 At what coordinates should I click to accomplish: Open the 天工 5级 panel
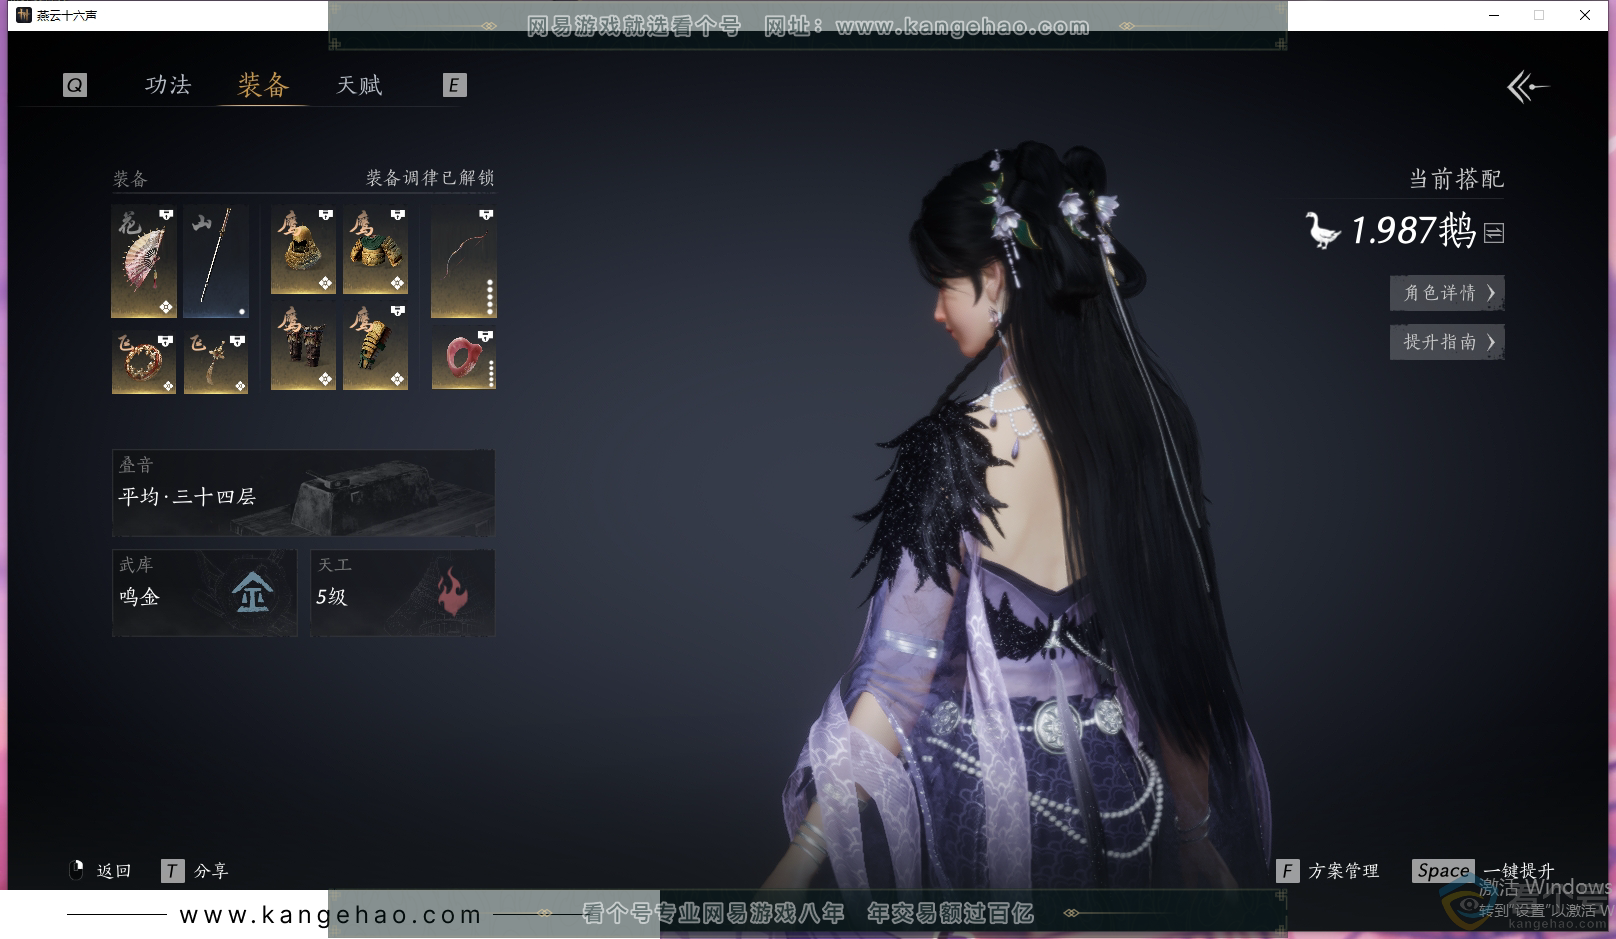coord(402,593)
